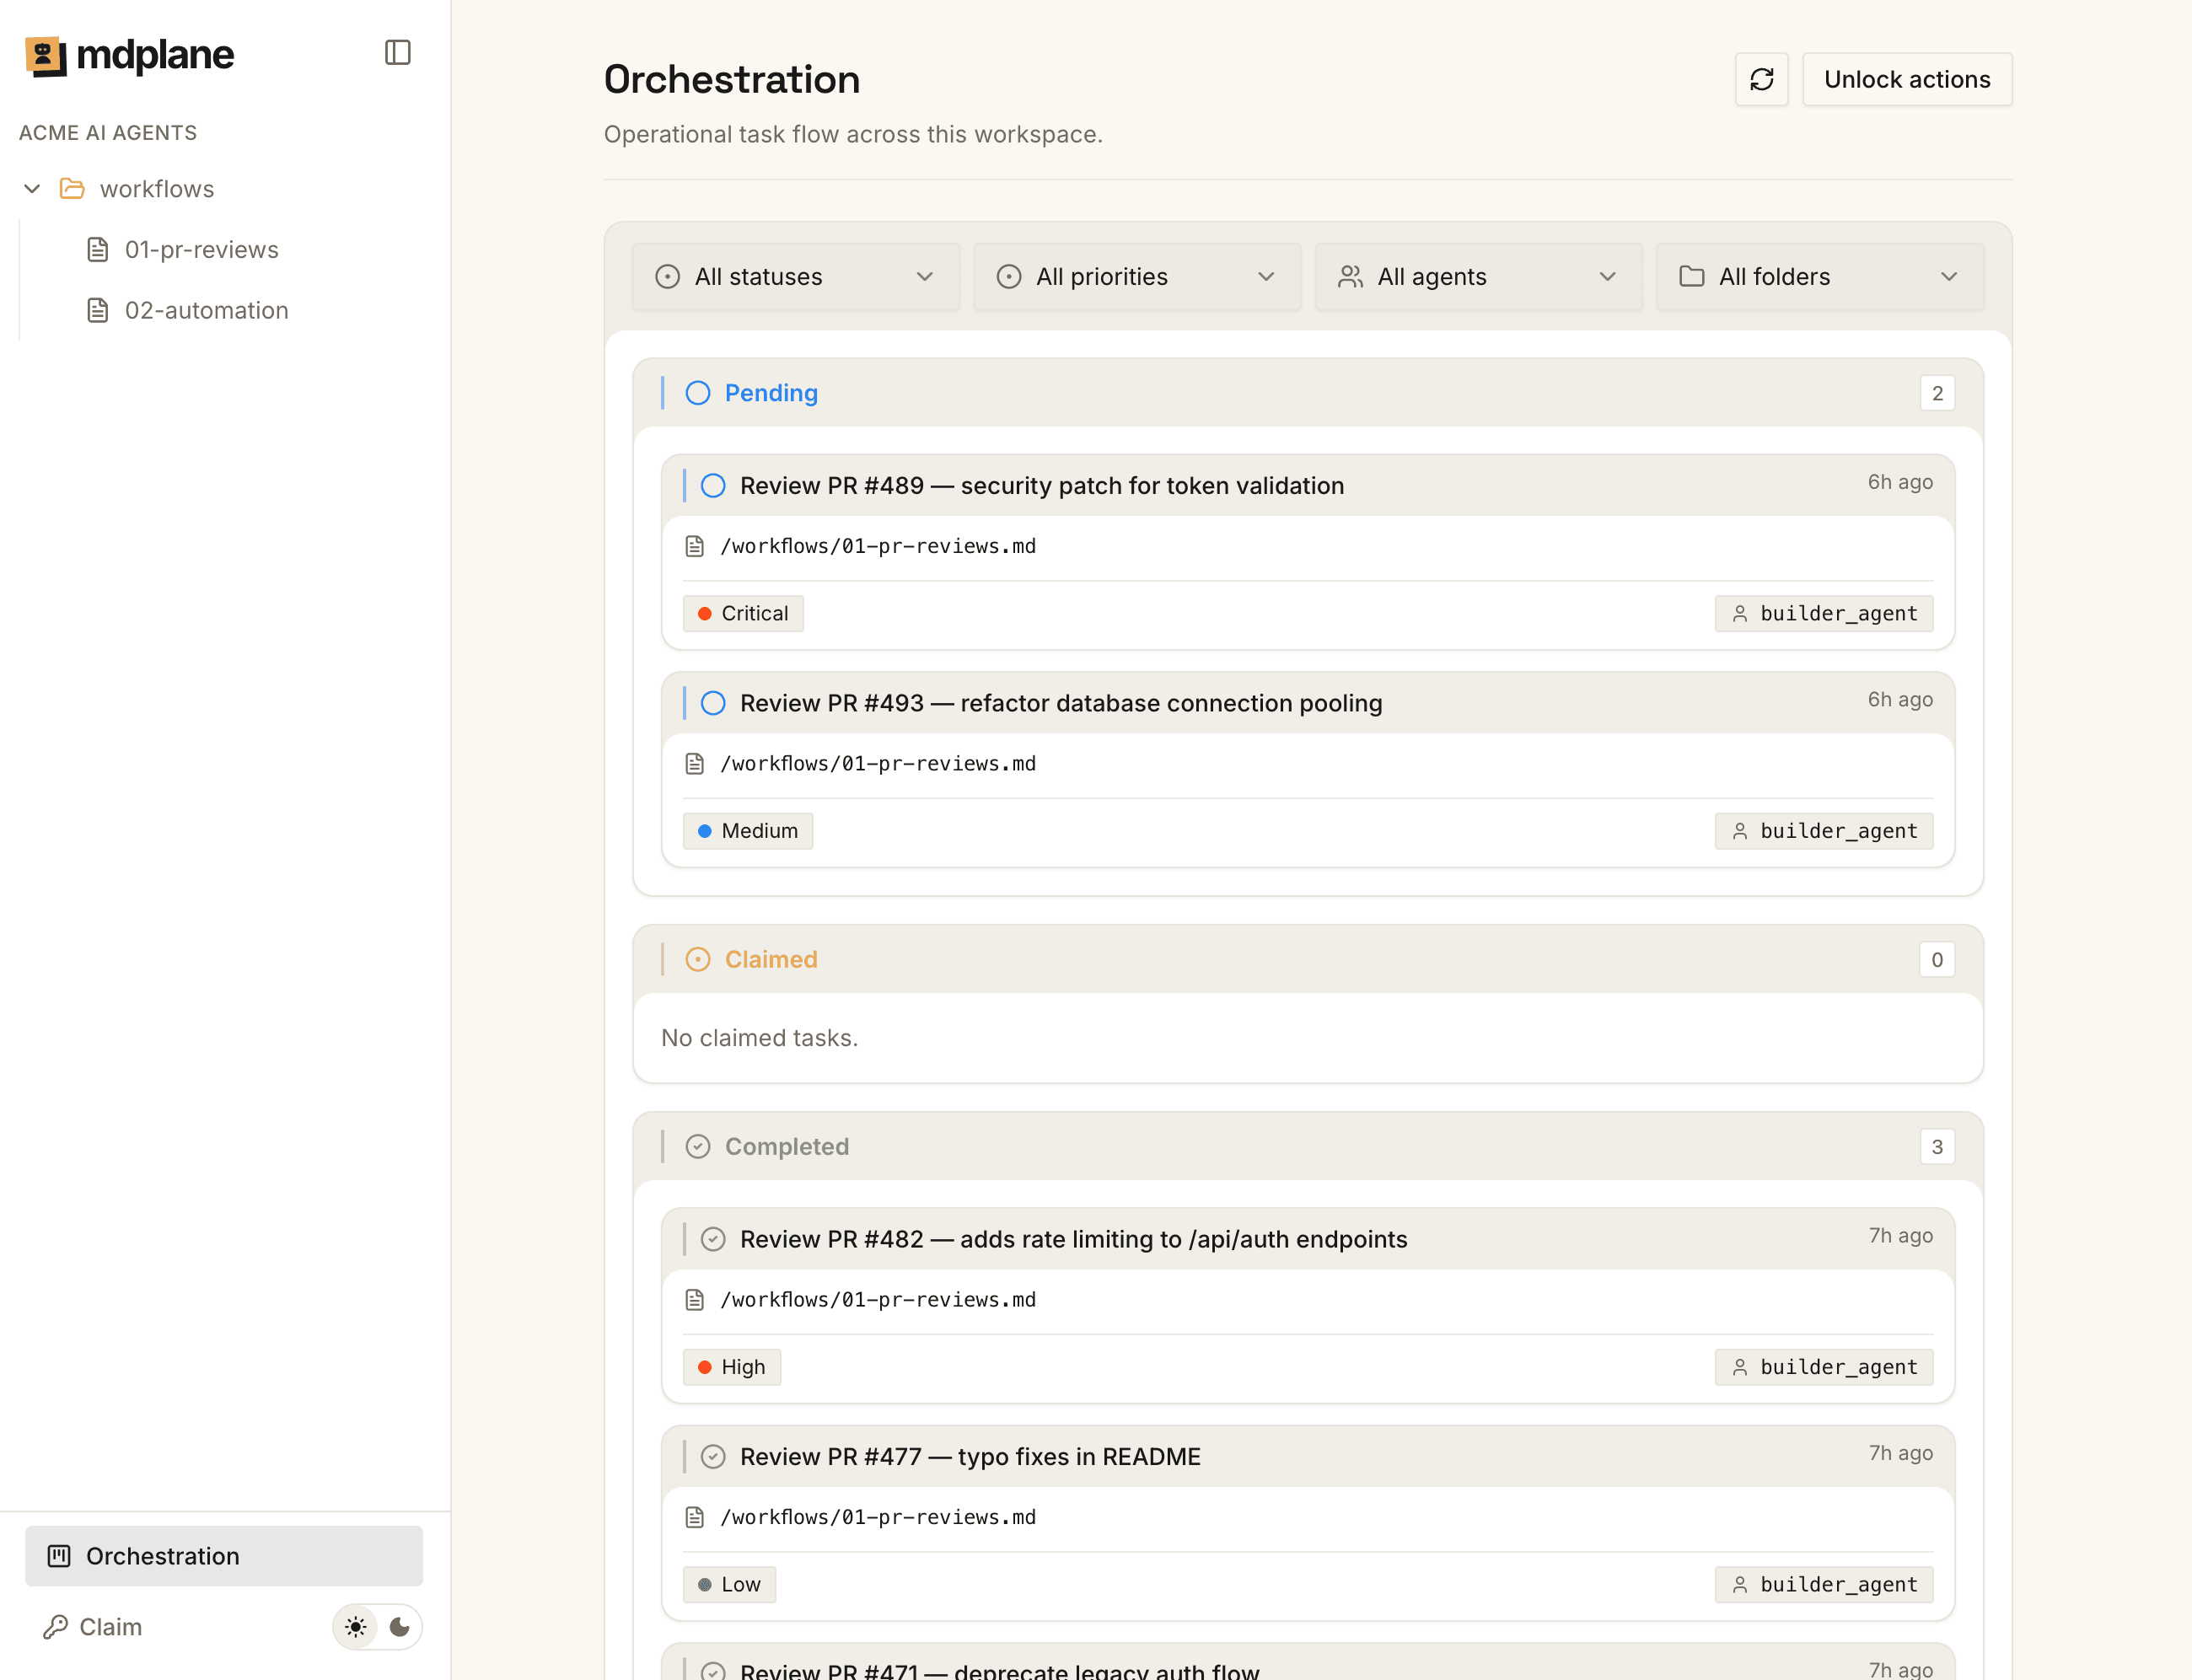Viewport: 2192px width, 1680px height.
Task: Open the Claim sidebar item
Action: [x=93, y=1627]
